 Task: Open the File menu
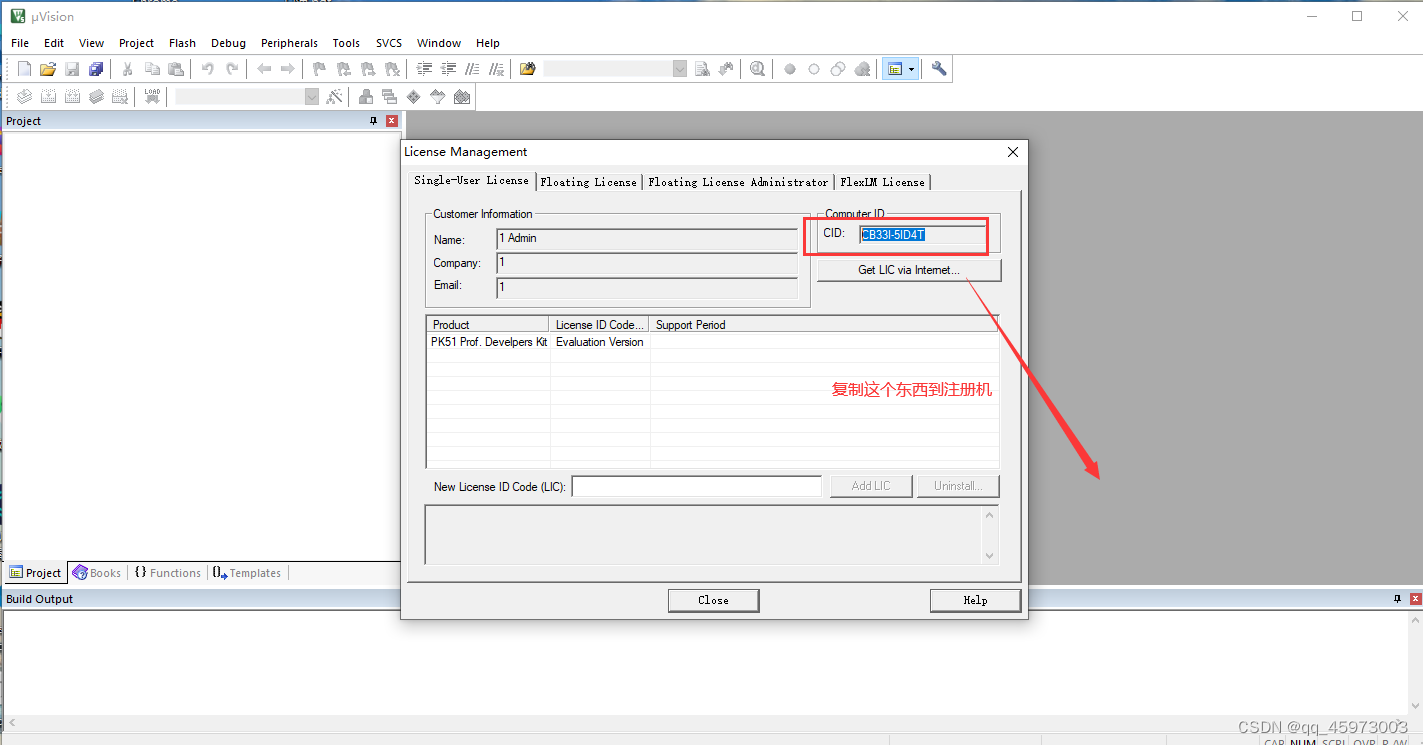click(20, 43)
